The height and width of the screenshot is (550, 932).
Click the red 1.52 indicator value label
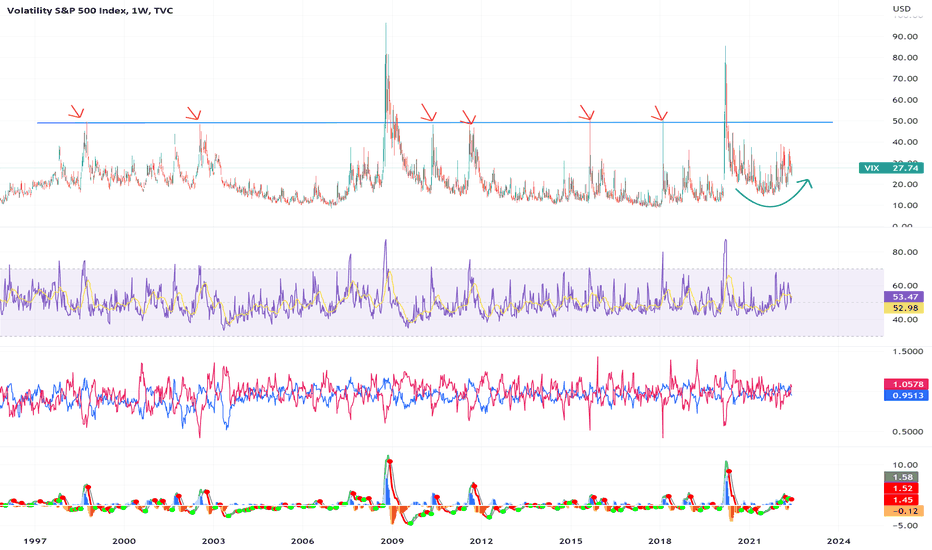(903, 488)
